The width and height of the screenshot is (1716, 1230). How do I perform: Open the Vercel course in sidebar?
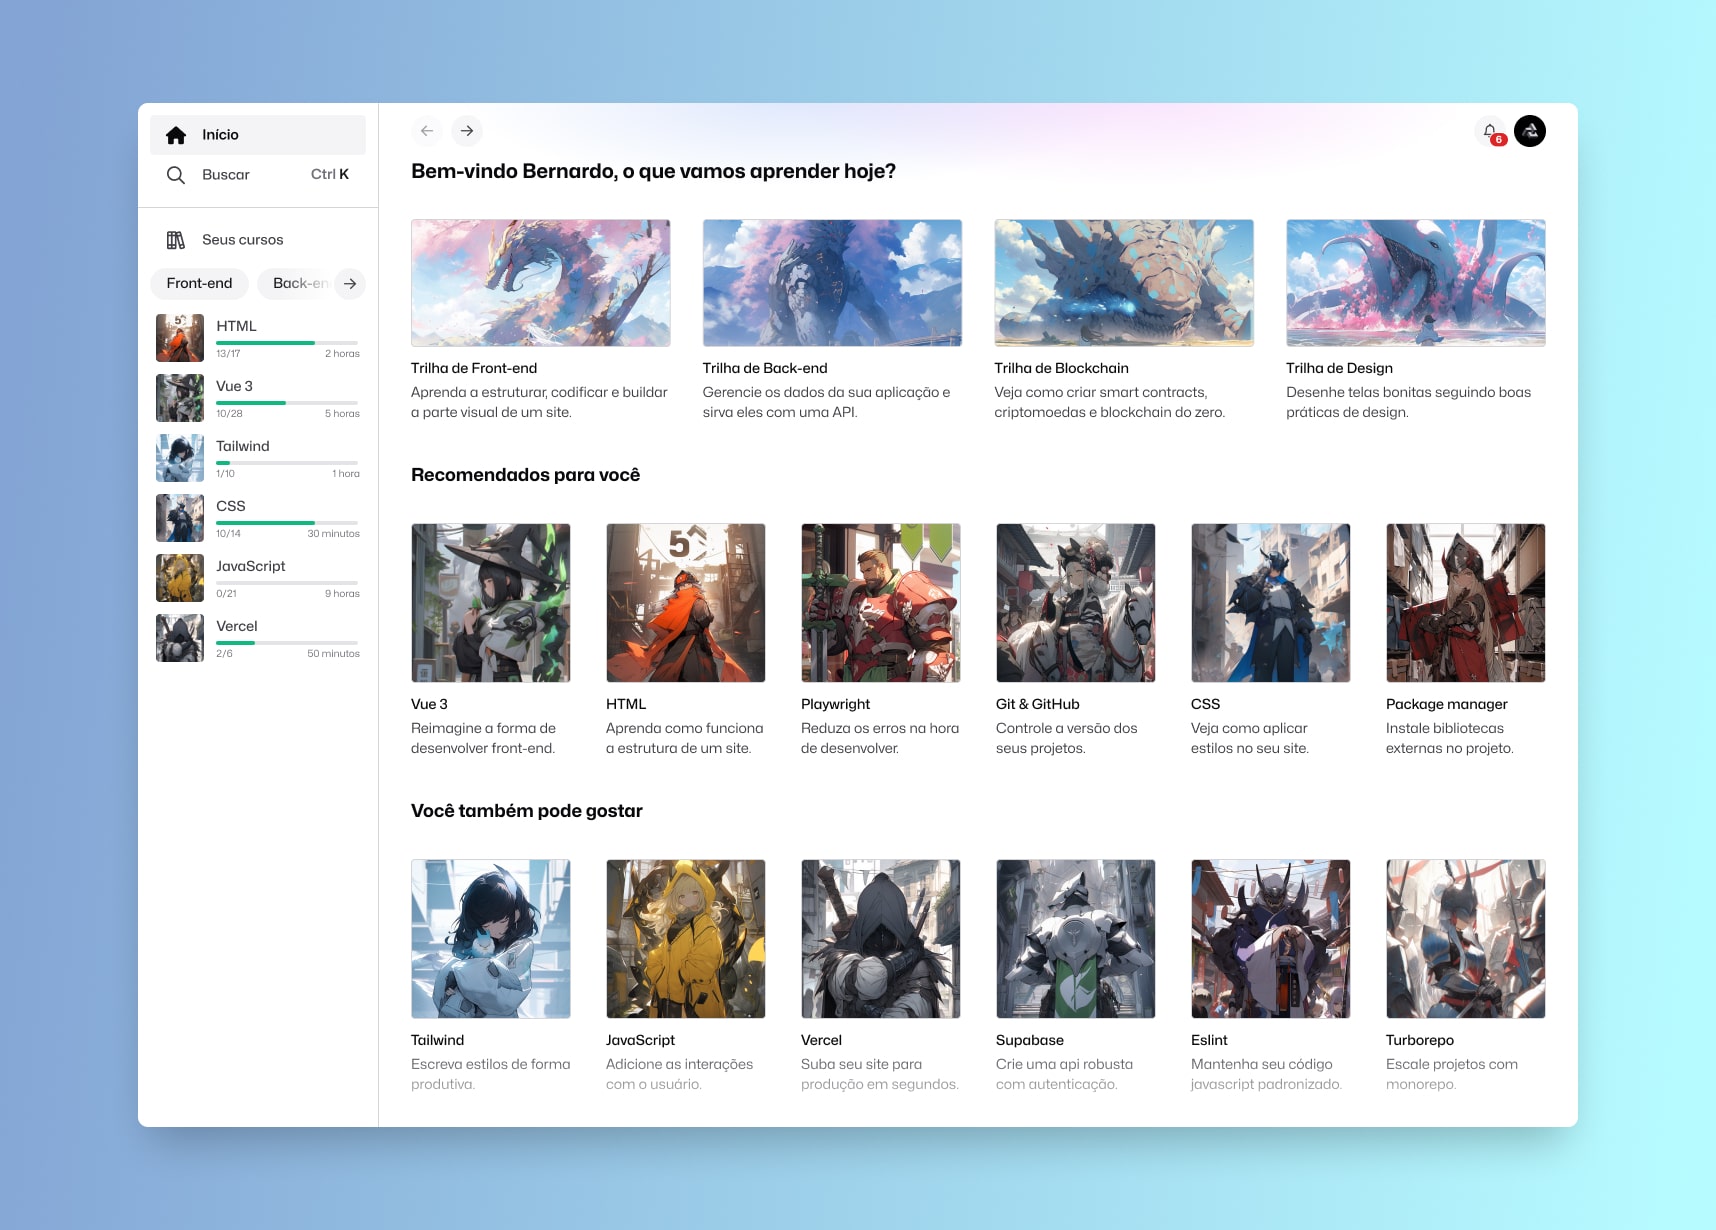coord(258,638)
